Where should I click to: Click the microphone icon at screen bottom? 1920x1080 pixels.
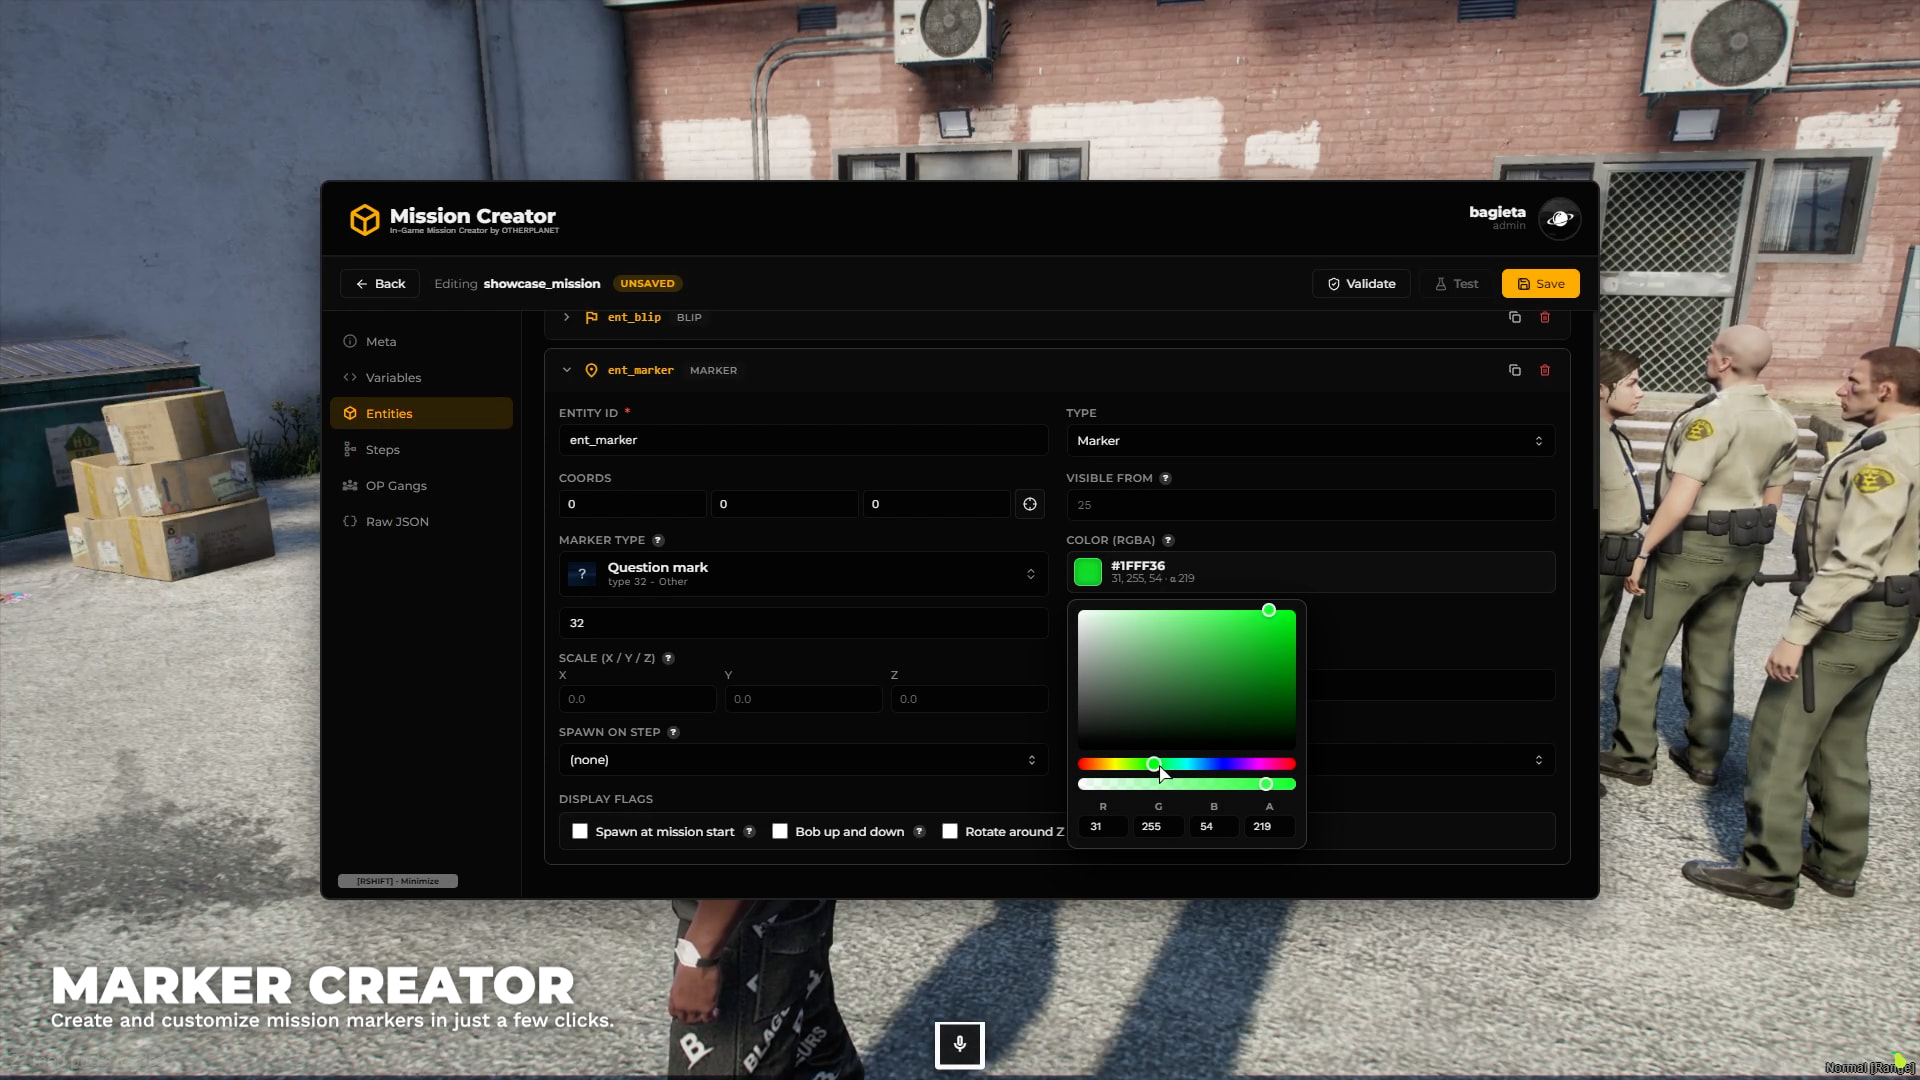click(960, 1045)
